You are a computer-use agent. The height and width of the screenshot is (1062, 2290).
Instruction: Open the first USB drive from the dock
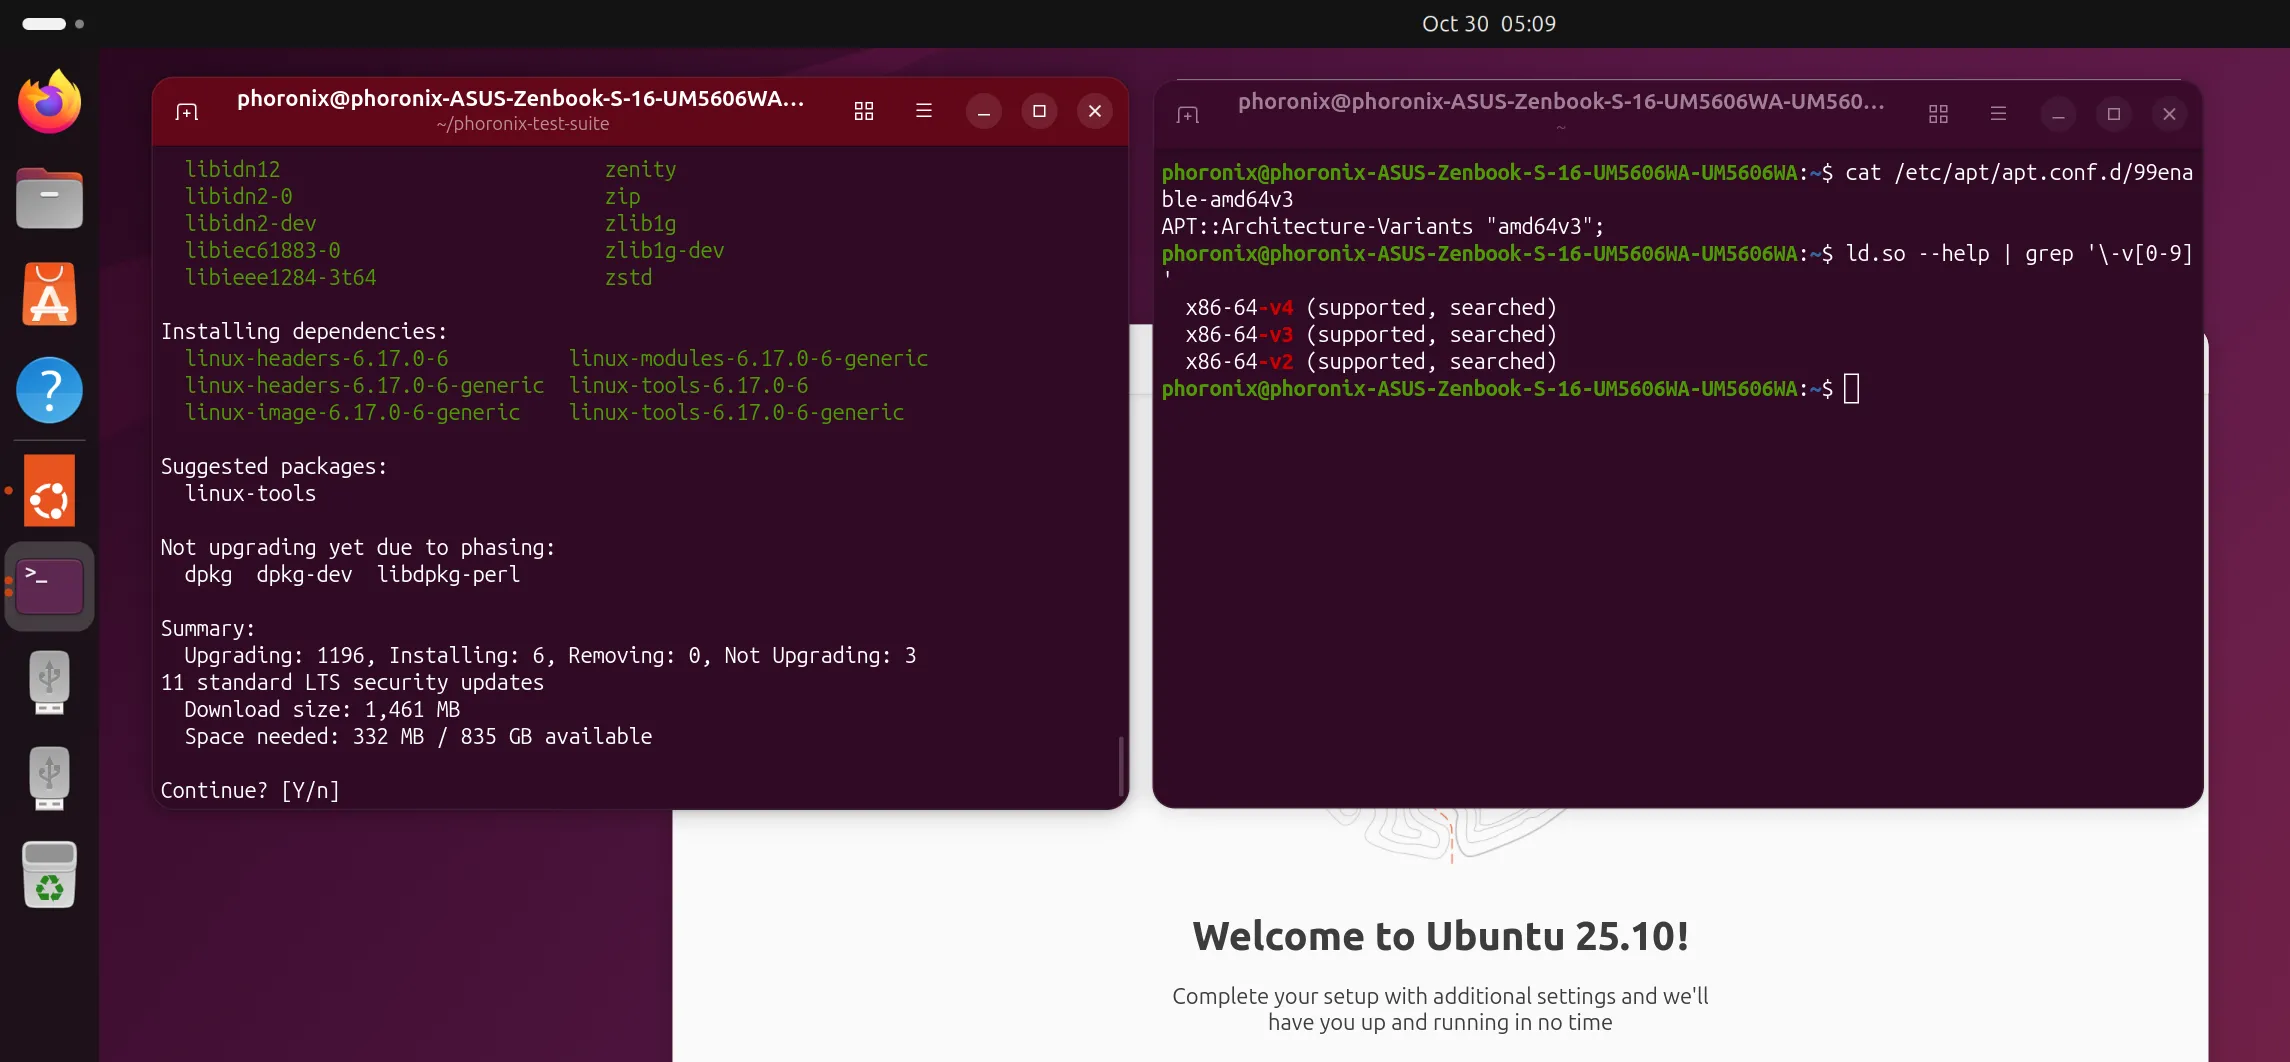point(49,681)
